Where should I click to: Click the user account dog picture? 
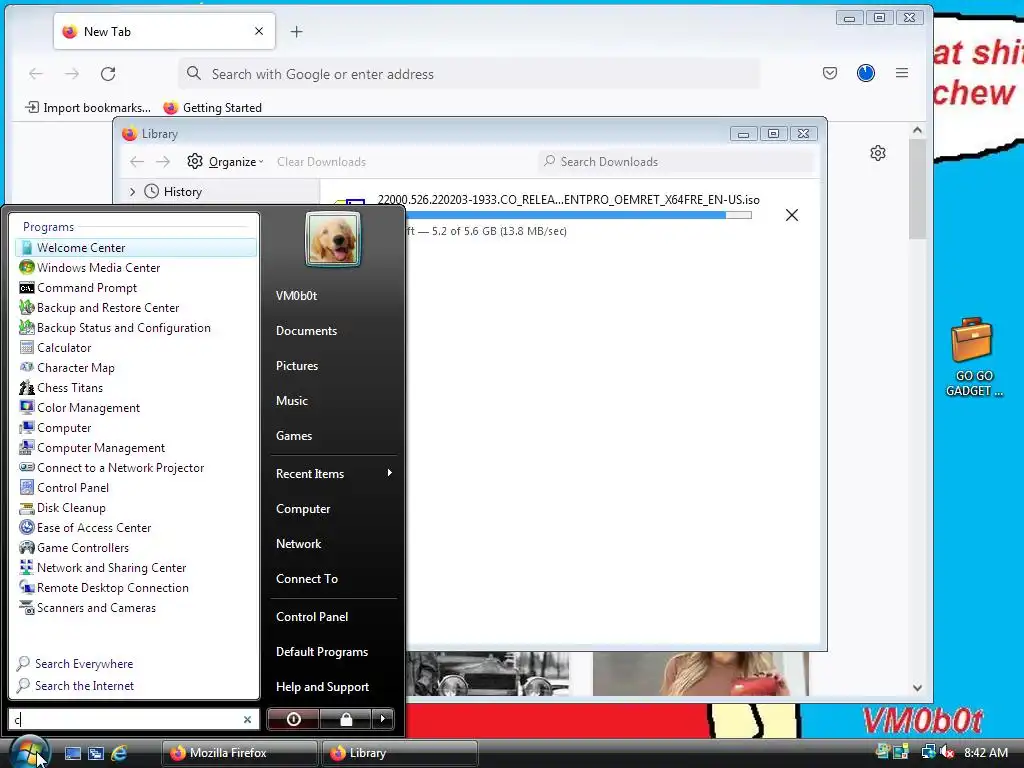tap(333, 240)
